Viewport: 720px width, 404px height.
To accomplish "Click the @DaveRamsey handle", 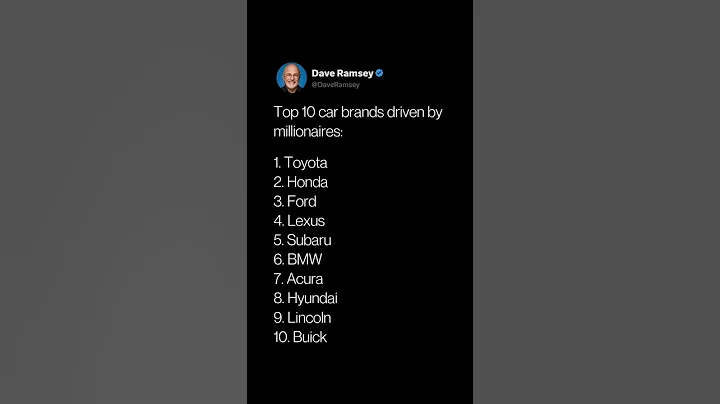I will click(x=335, y=85).
